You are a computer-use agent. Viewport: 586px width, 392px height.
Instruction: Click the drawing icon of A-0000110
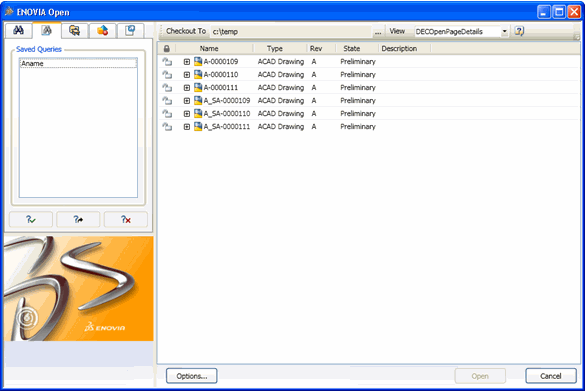click(198, 74)
